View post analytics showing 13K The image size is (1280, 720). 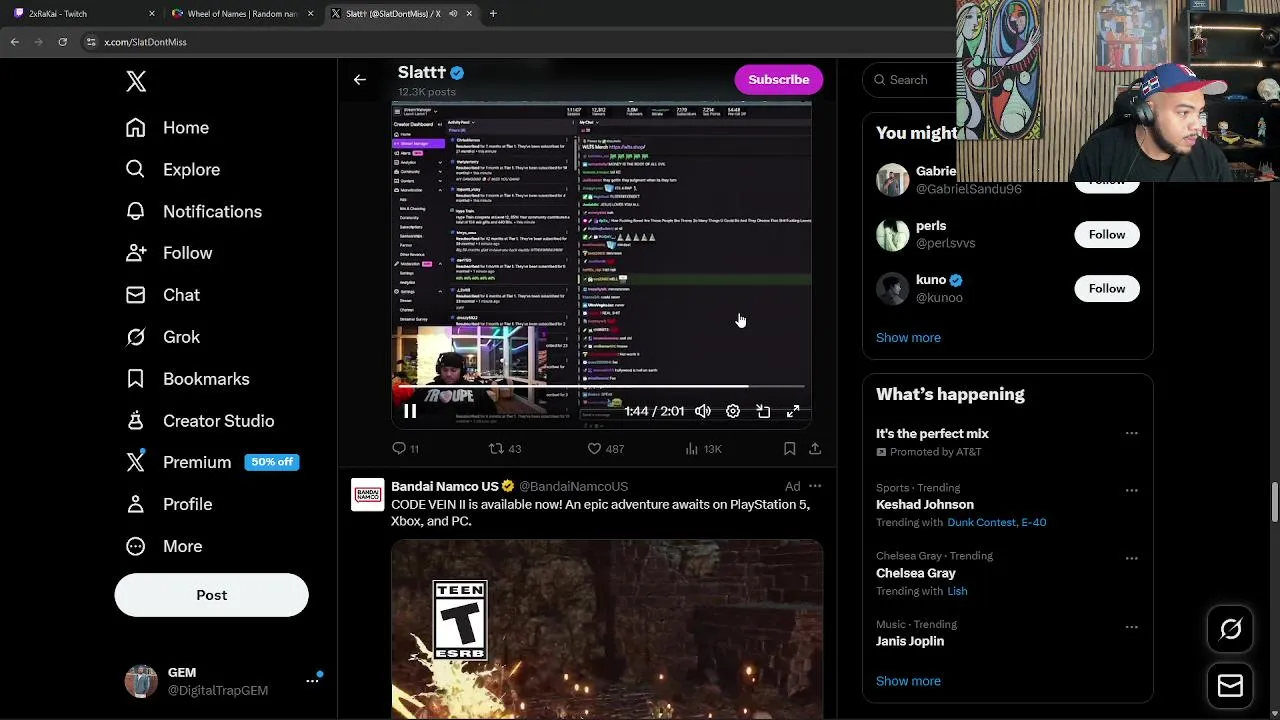pyautogui.click(x=703, y=449)
